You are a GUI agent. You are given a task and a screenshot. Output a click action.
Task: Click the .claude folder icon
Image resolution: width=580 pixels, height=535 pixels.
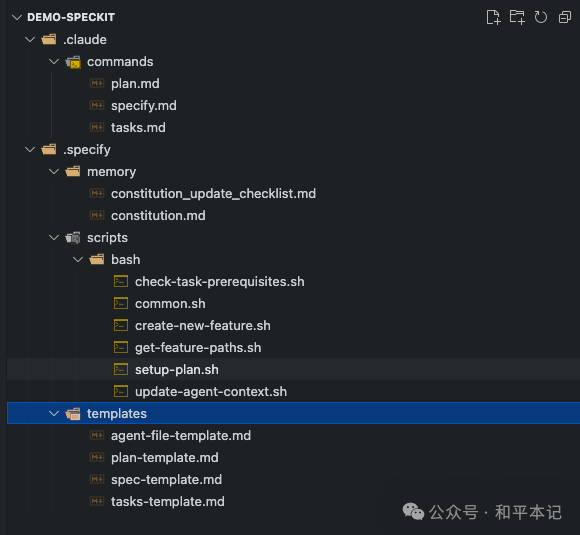point(49,39)
